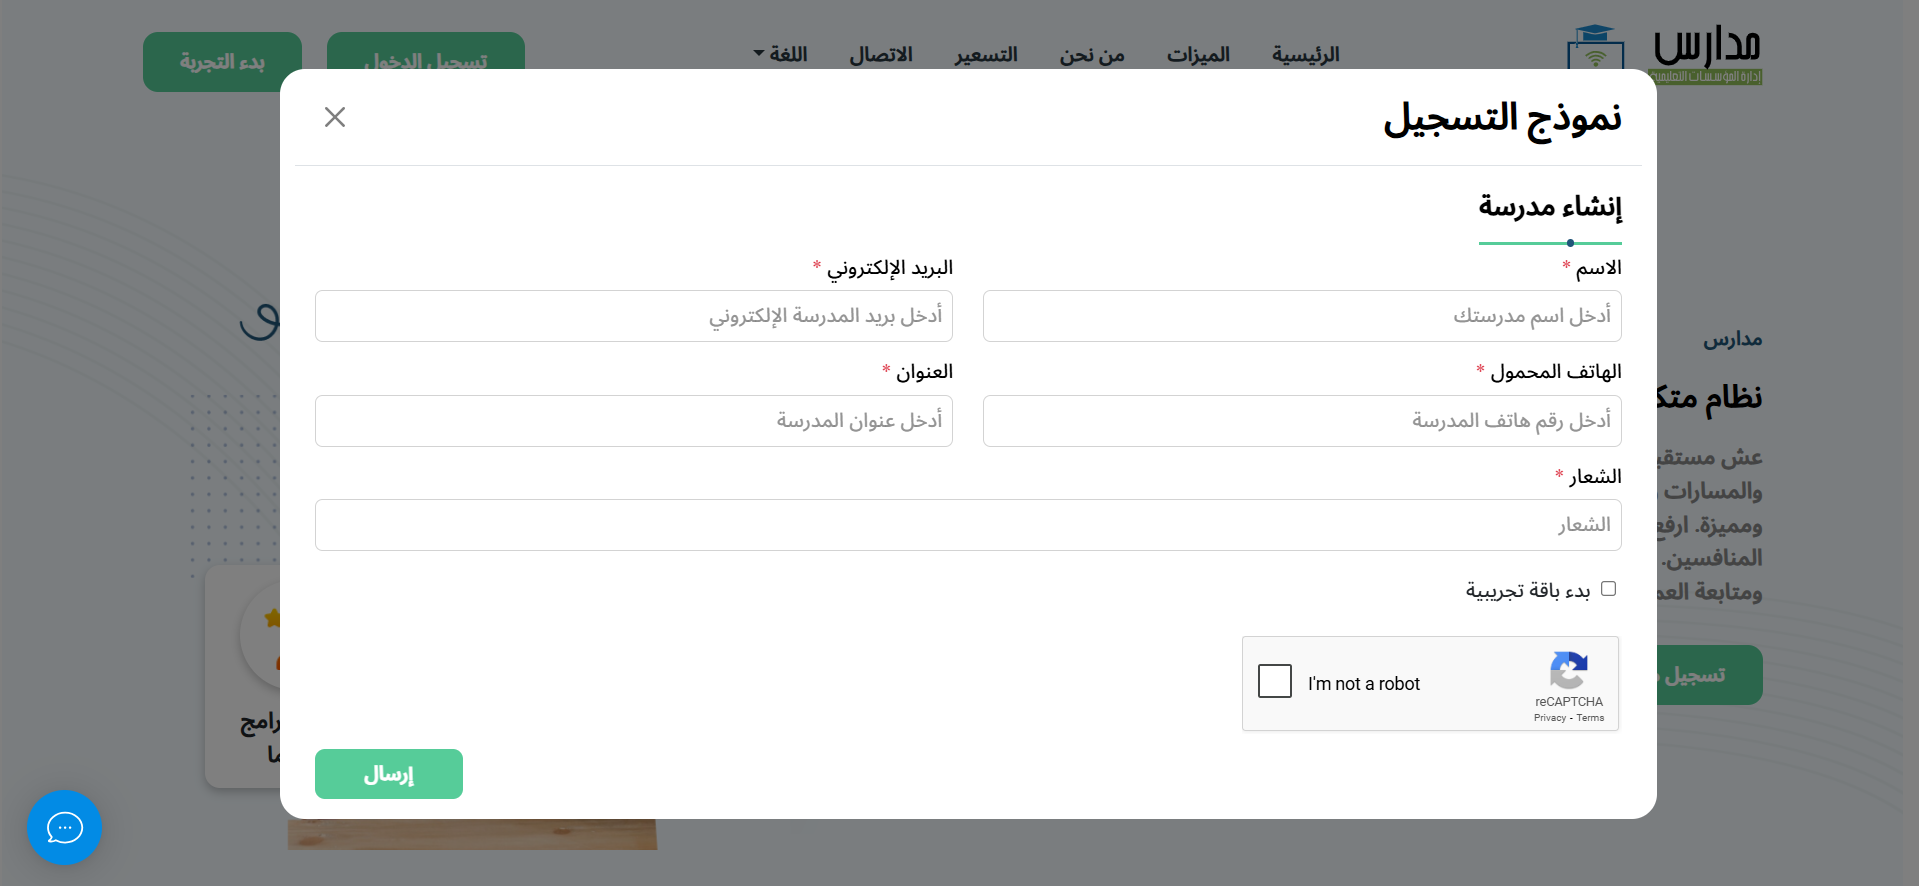Focus the الشعار logo field
This screenshot has width=1920, height=886.
tap(968, 525)
